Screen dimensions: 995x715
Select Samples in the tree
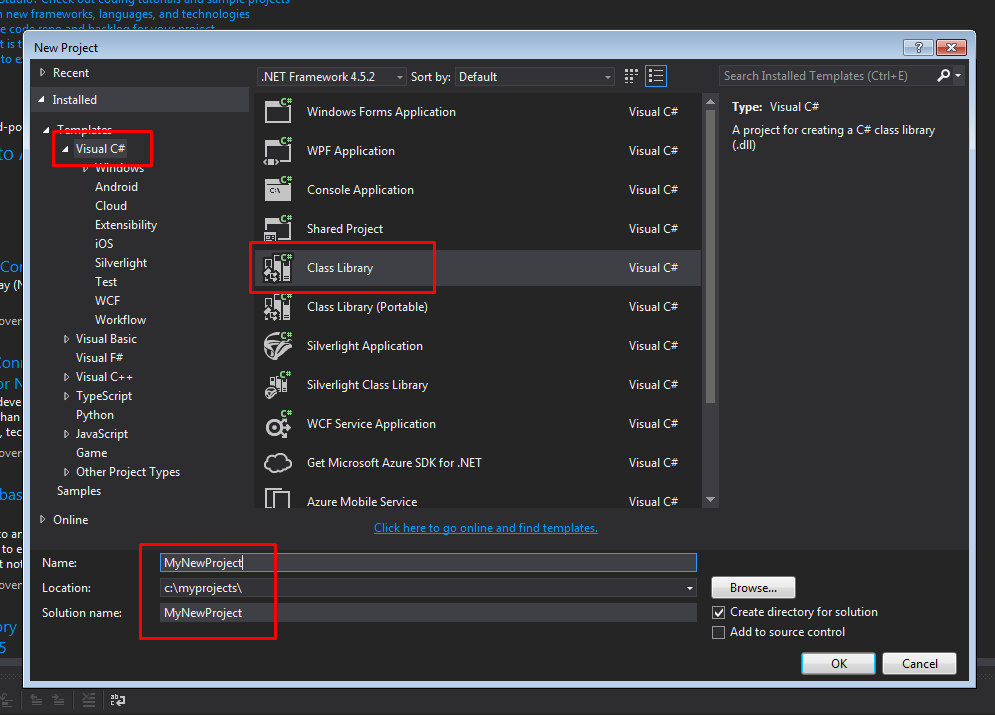coord(79,491)
